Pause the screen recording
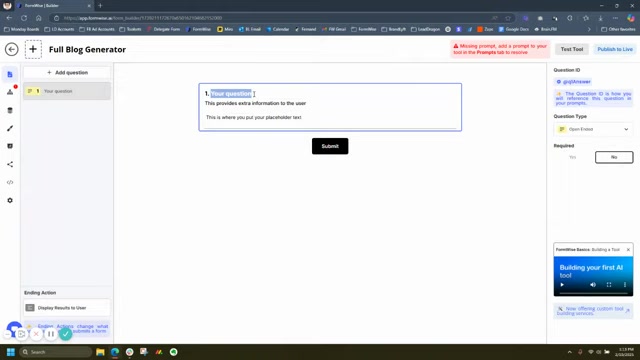Screen dimensions: 640x360 coord(51,334)
